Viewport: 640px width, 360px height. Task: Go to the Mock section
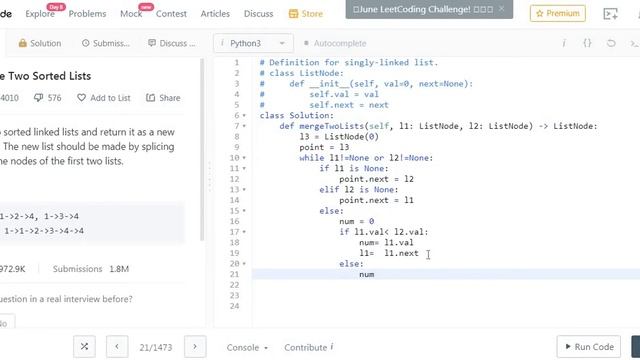pos(131,14)
